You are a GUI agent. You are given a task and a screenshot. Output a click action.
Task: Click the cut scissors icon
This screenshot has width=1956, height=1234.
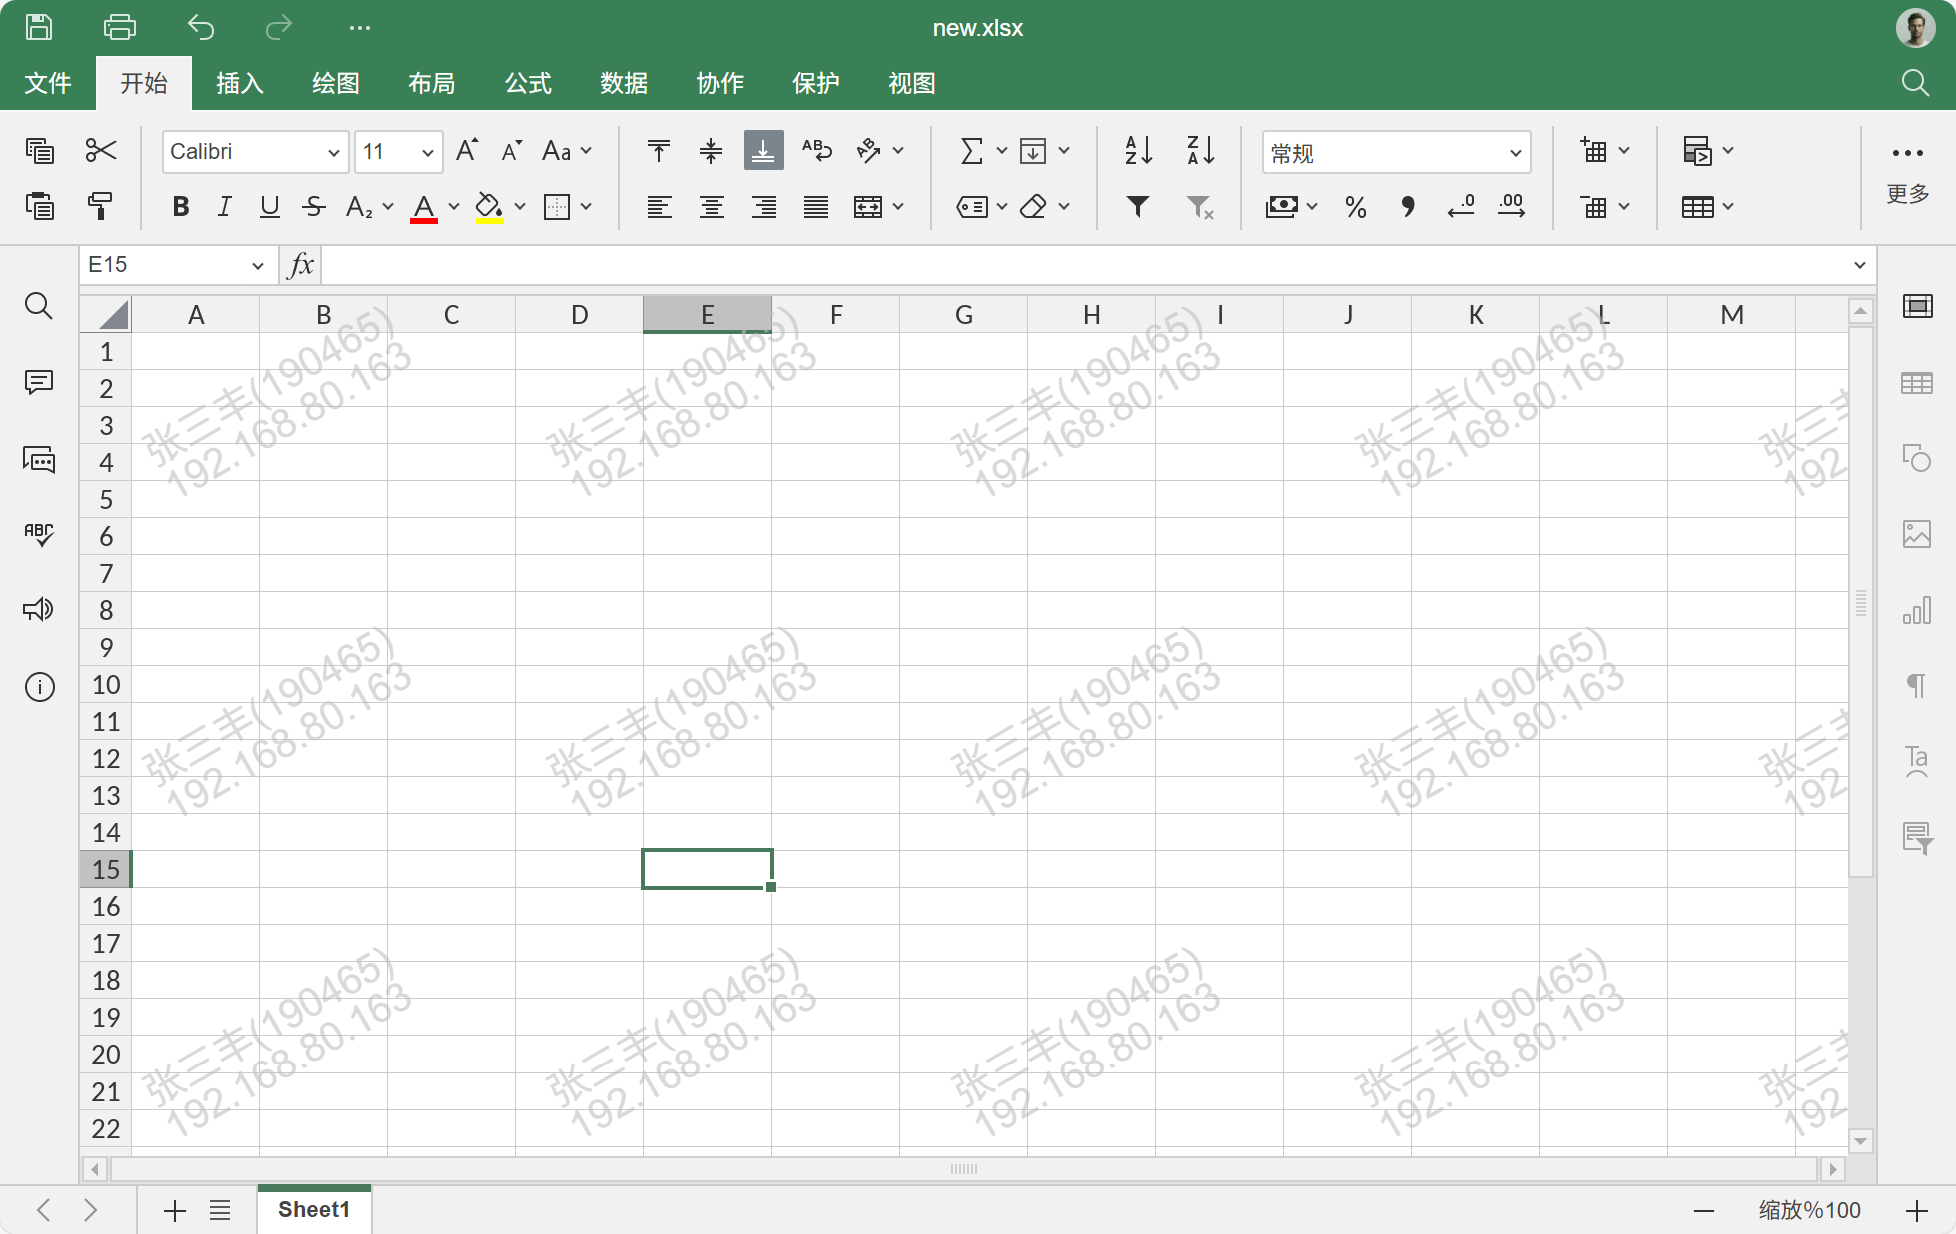tap(100, 151)
